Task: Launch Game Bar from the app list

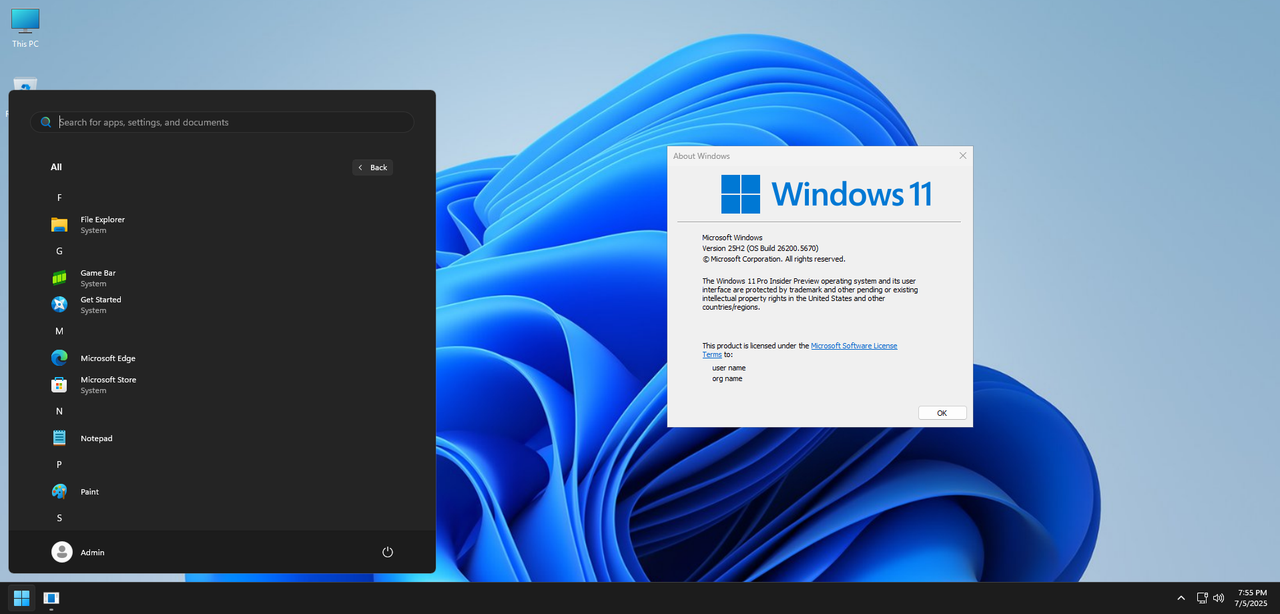Action: pyautogui.click(x=222, y=278)
